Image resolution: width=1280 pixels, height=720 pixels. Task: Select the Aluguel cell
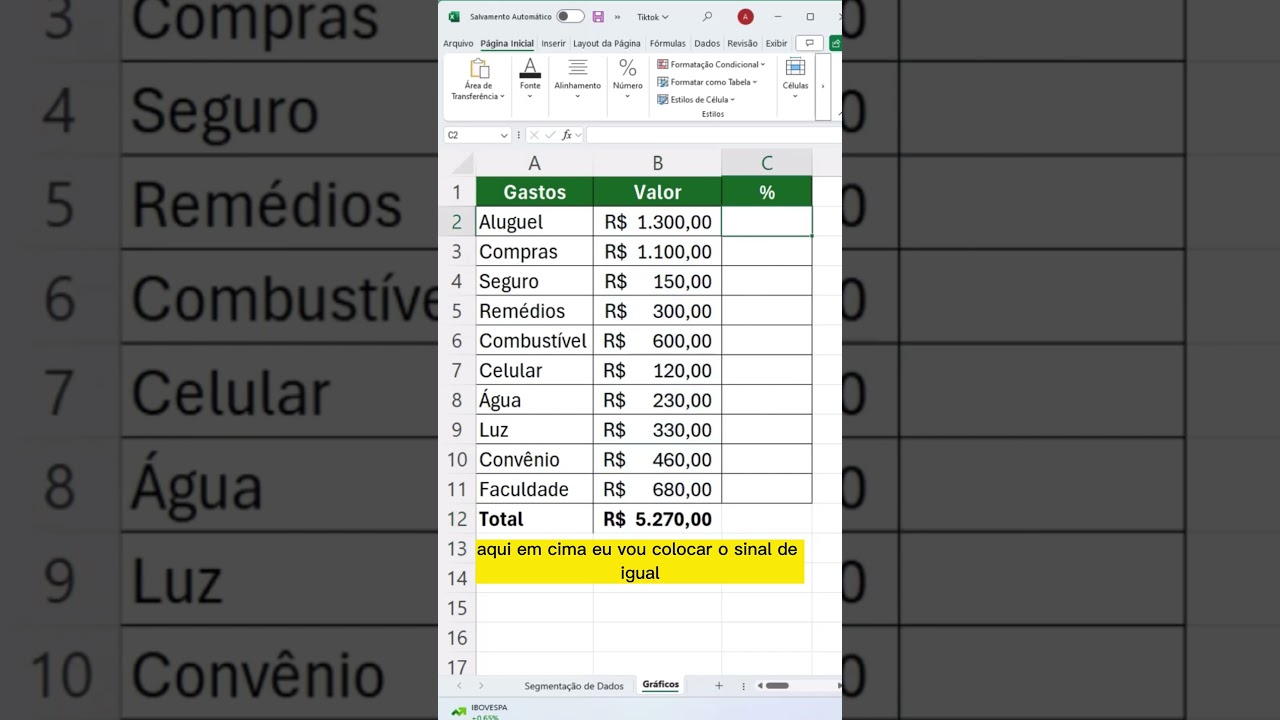534,222
